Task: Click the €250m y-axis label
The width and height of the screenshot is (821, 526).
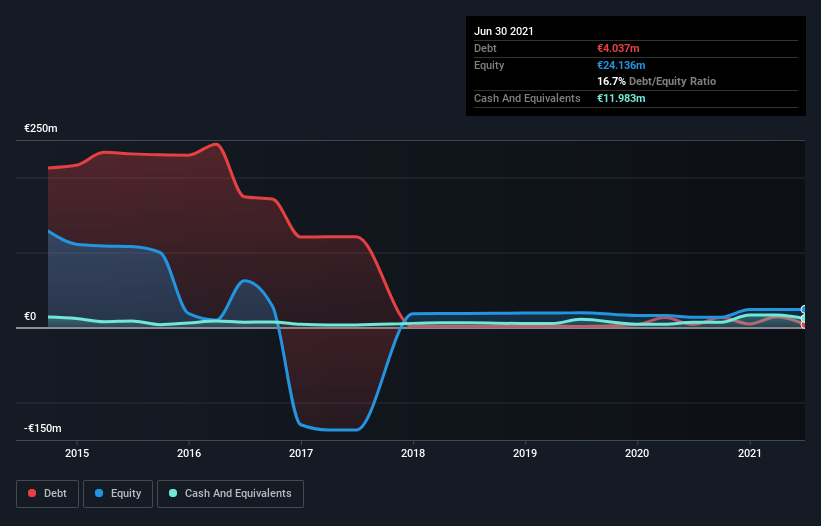Action: click(41, 128)
